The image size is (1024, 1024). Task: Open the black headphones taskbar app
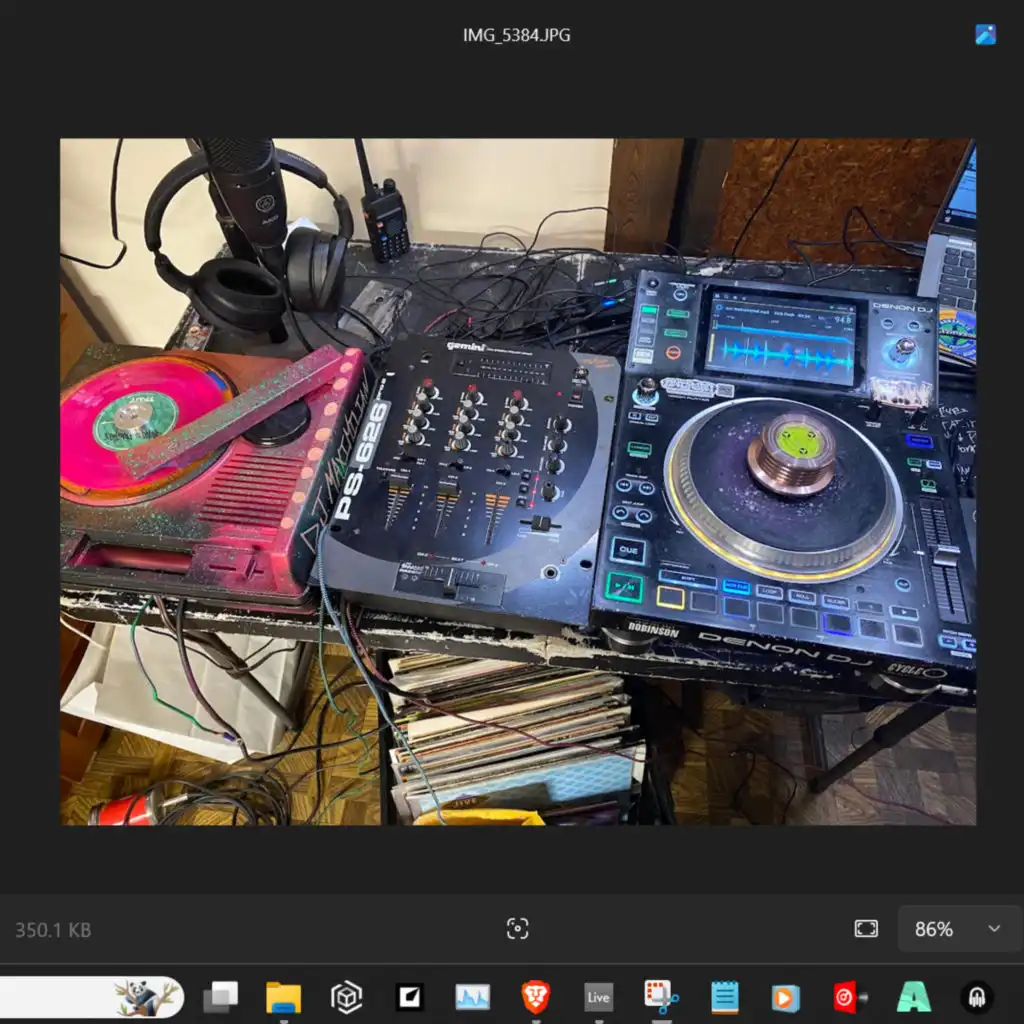click(x=976, y=997)
